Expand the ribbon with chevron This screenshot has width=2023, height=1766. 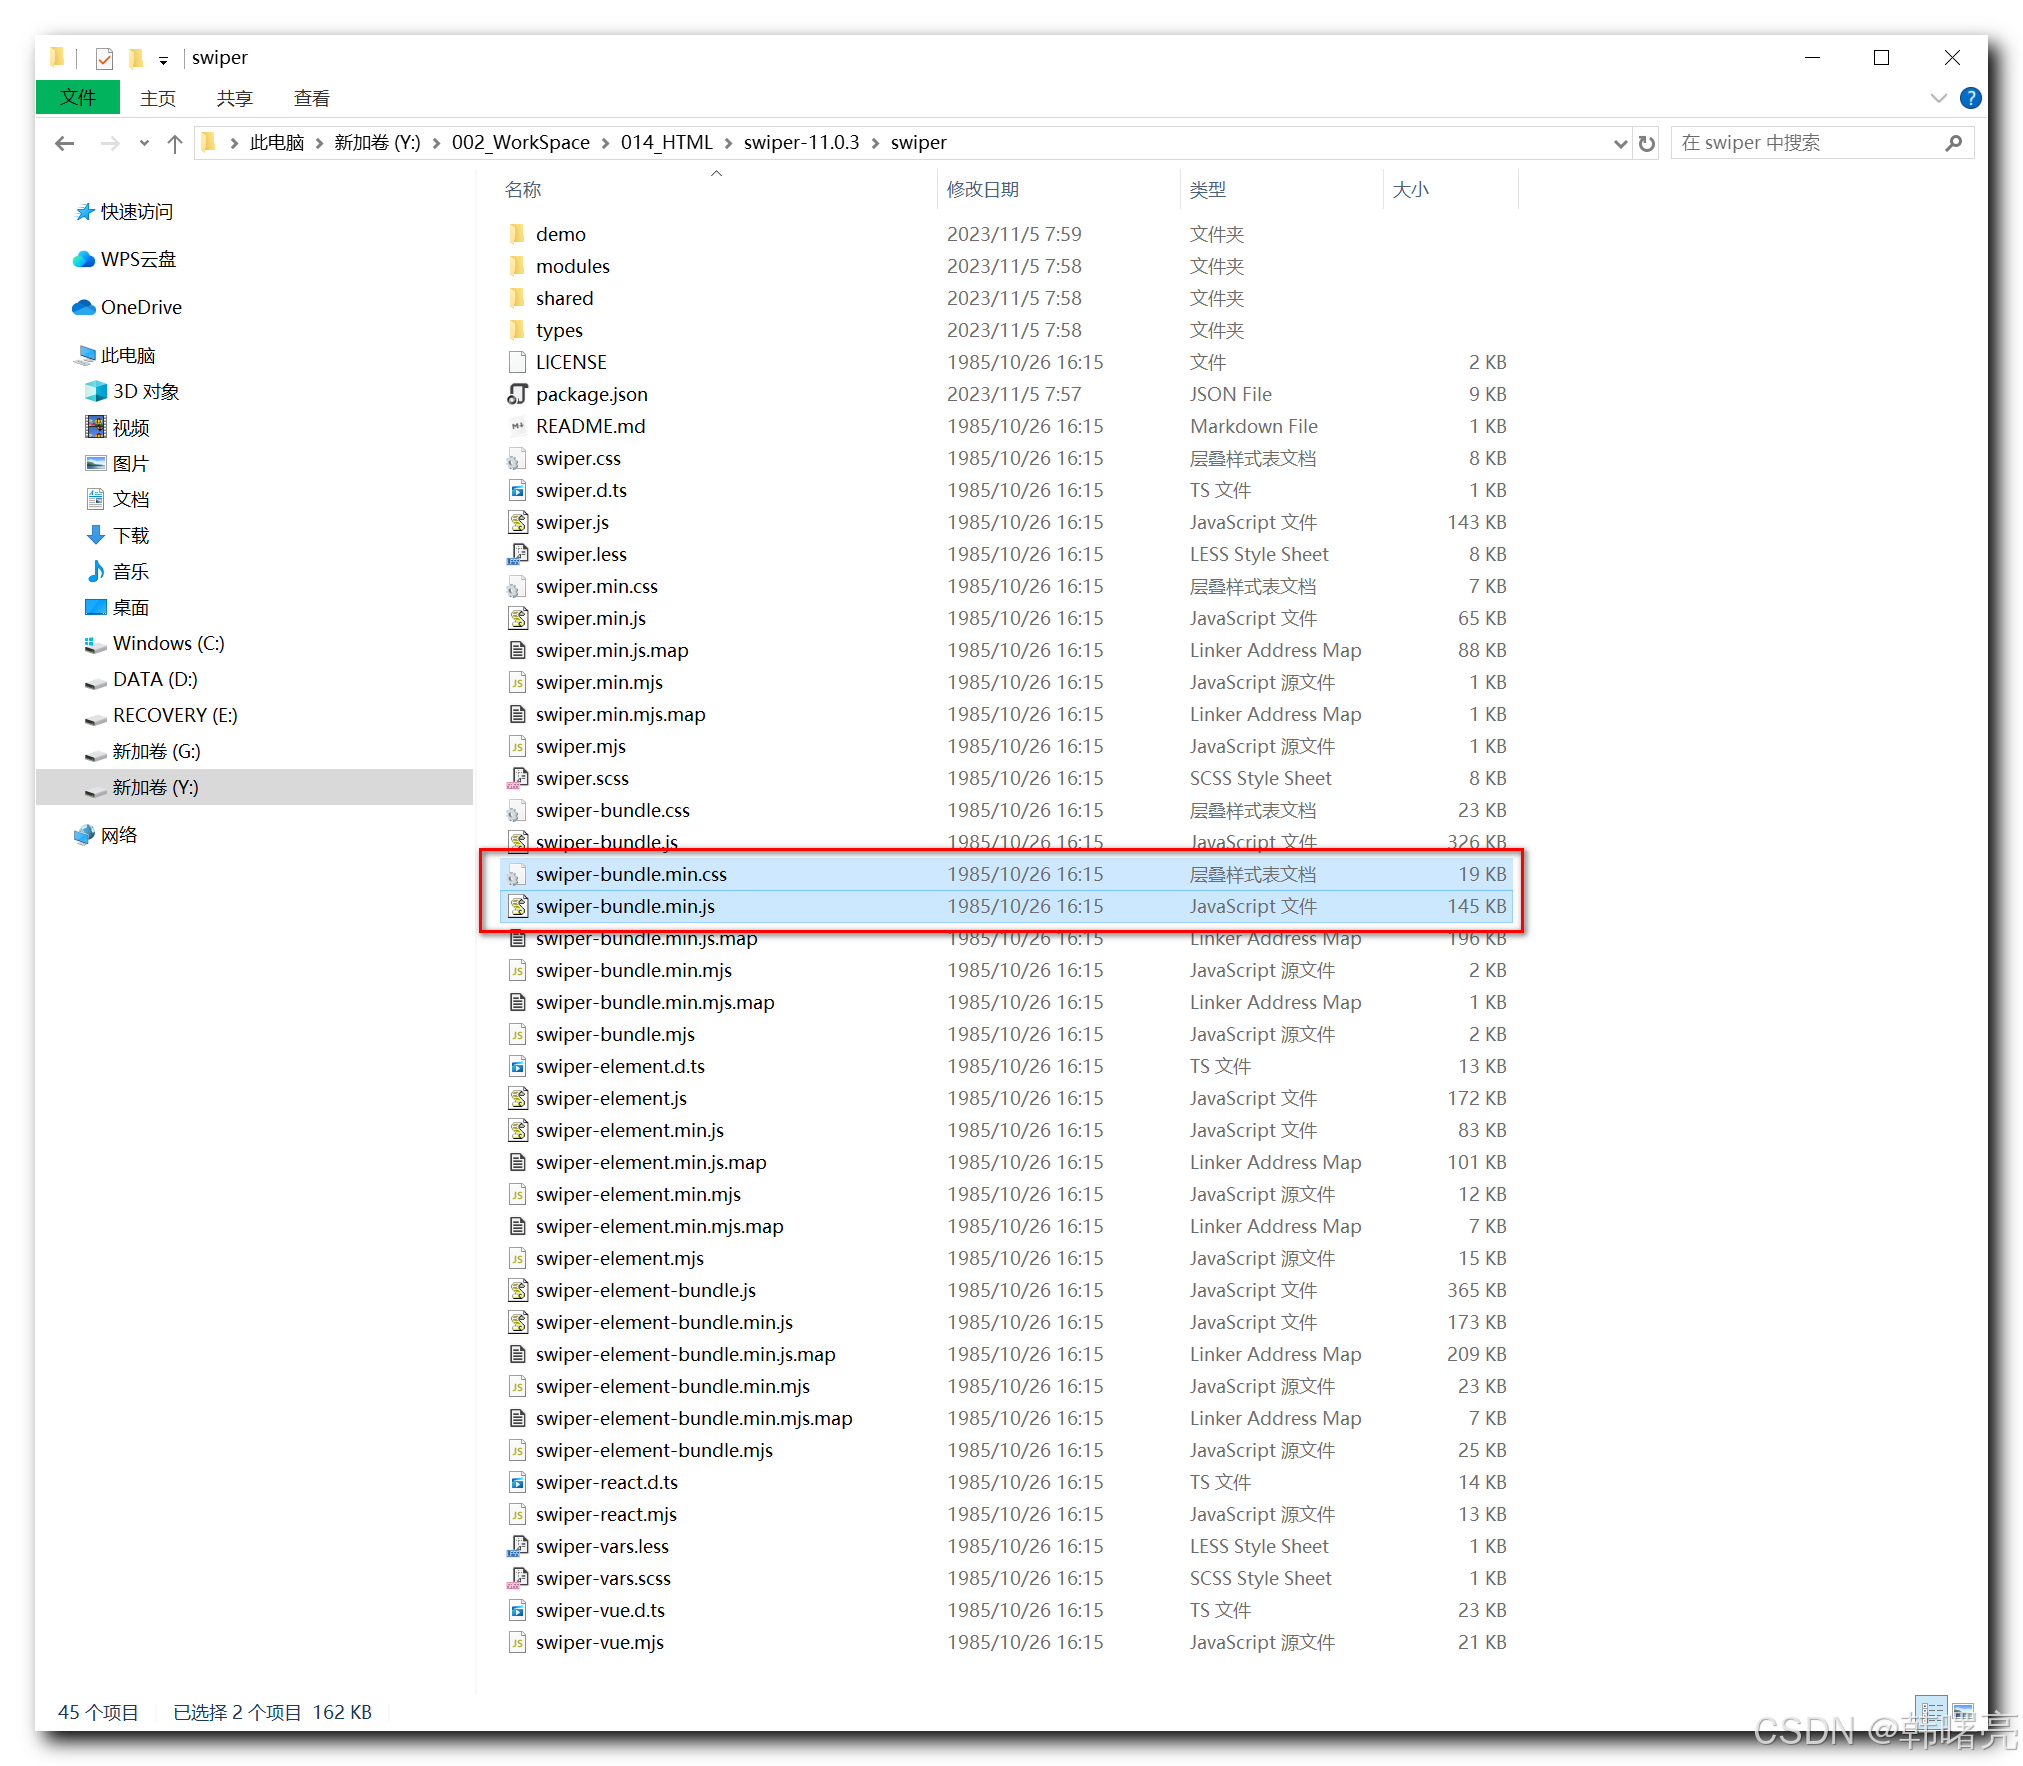pyautogui.click(x=1938, y=98)
